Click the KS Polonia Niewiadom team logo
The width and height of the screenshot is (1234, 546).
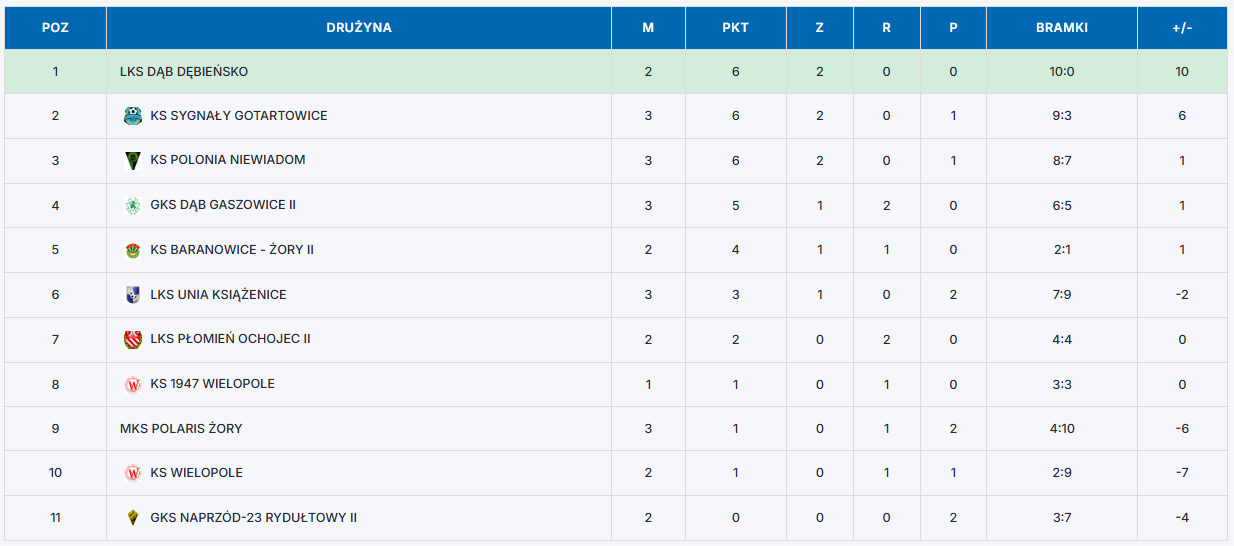(132, 160)
